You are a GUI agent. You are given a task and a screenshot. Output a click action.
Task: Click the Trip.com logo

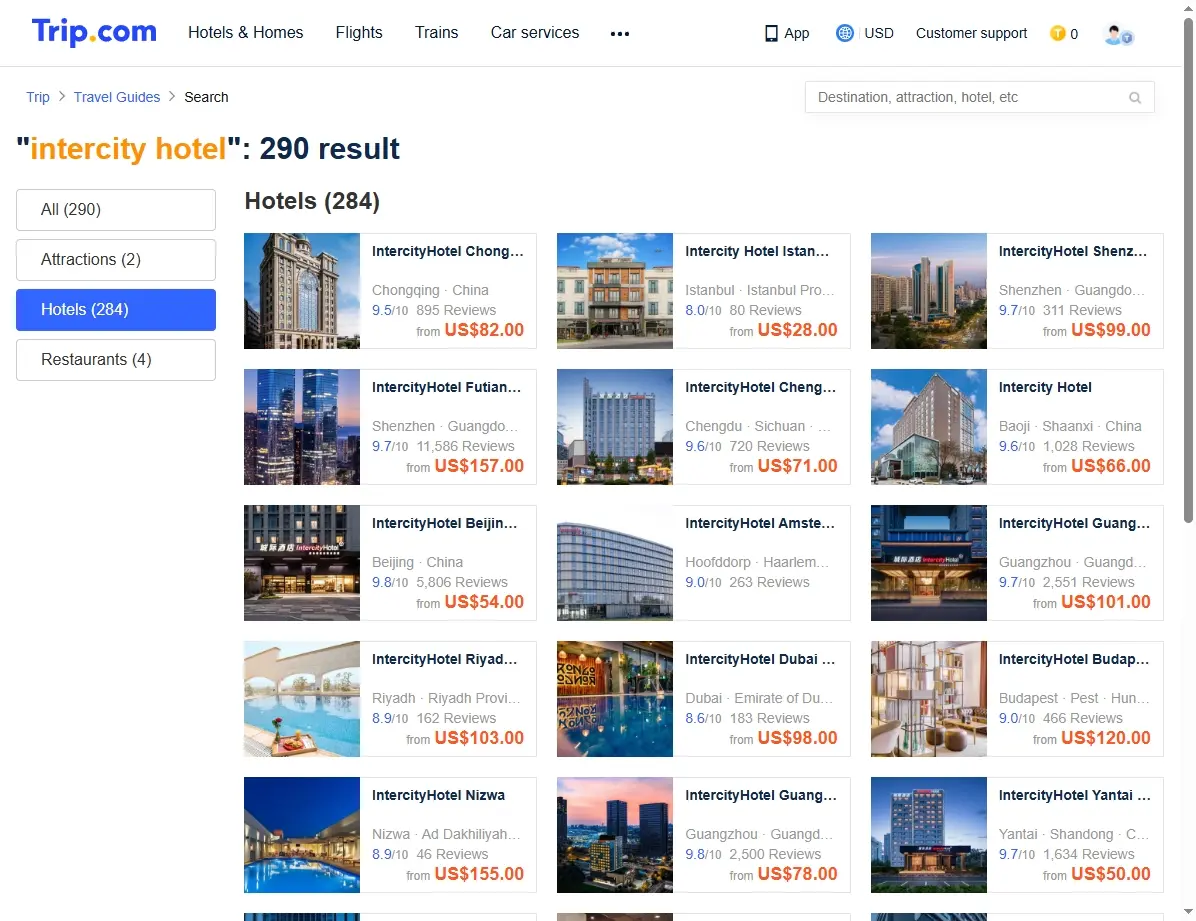[x=94, y=32]
